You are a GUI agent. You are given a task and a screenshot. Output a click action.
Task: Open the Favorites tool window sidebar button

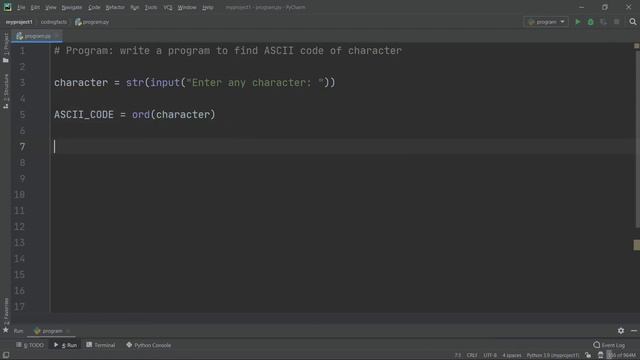tap(6, 315)
